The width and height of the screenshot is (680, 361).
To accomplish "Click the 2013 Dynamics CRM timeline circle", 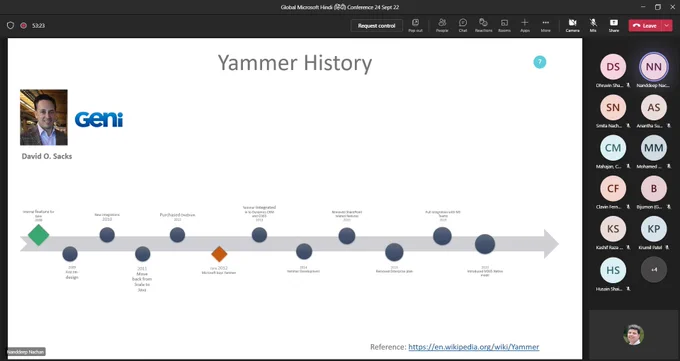I will click(259, 235).
